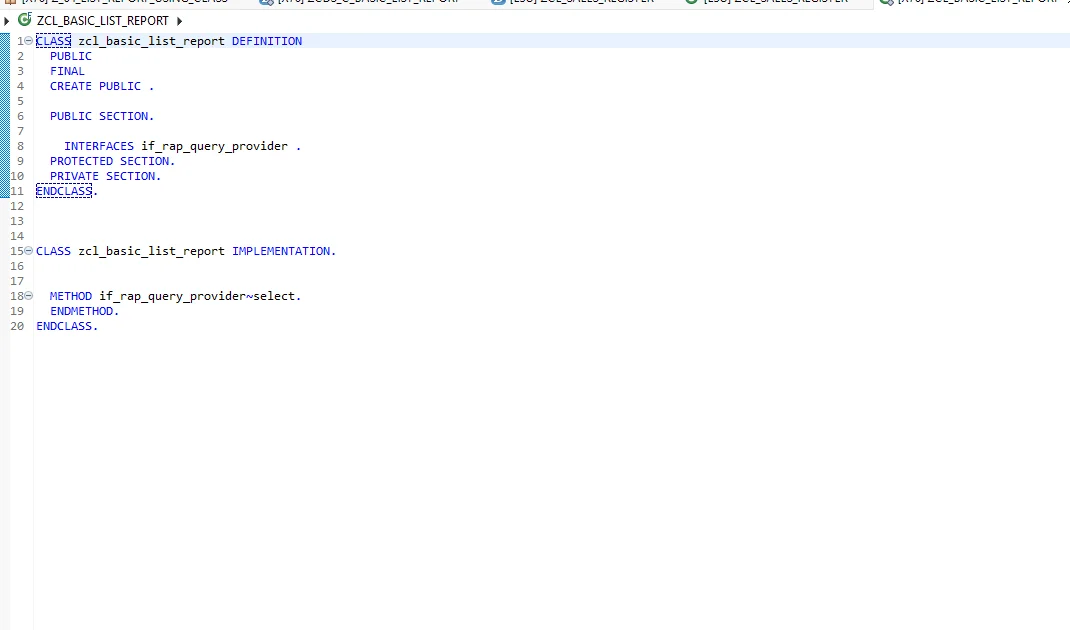The height and width of the screenshot is (630, 1070).
Task: Click zcl_basic_list_report on line 1
Action: [x=151, y=41]
